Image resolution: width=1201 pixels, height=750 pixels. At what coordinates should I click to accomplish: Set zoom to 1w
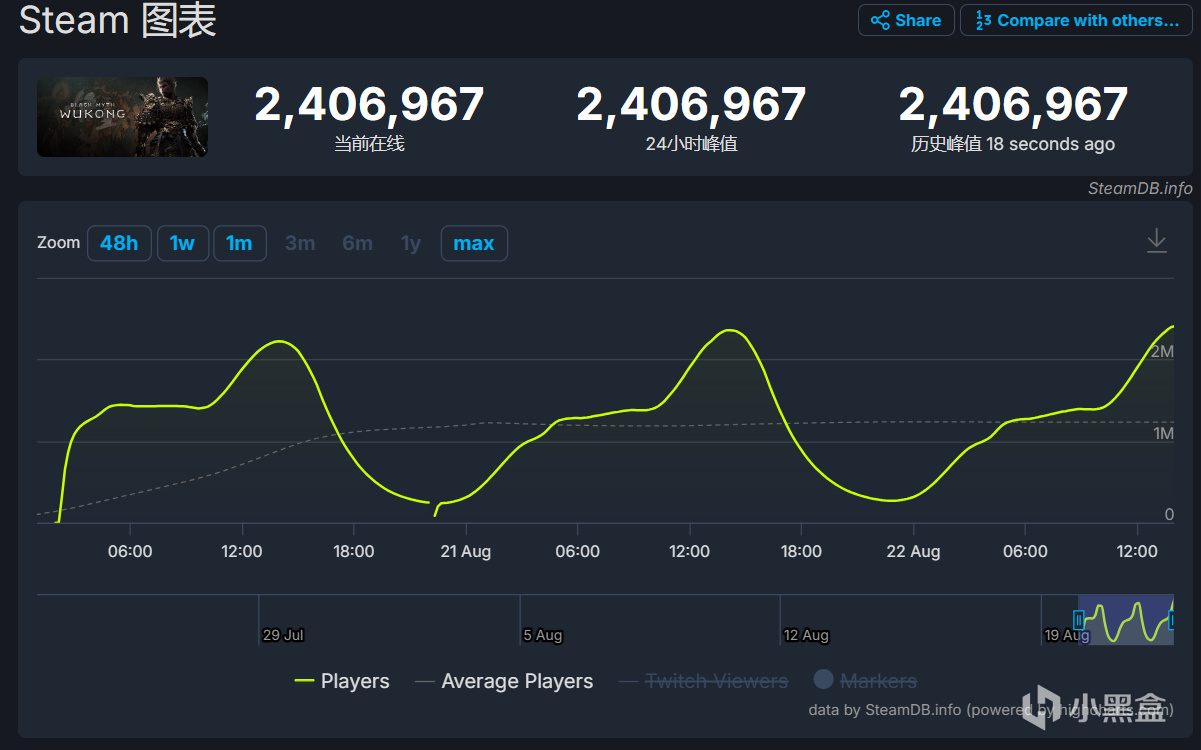[182, 243]
